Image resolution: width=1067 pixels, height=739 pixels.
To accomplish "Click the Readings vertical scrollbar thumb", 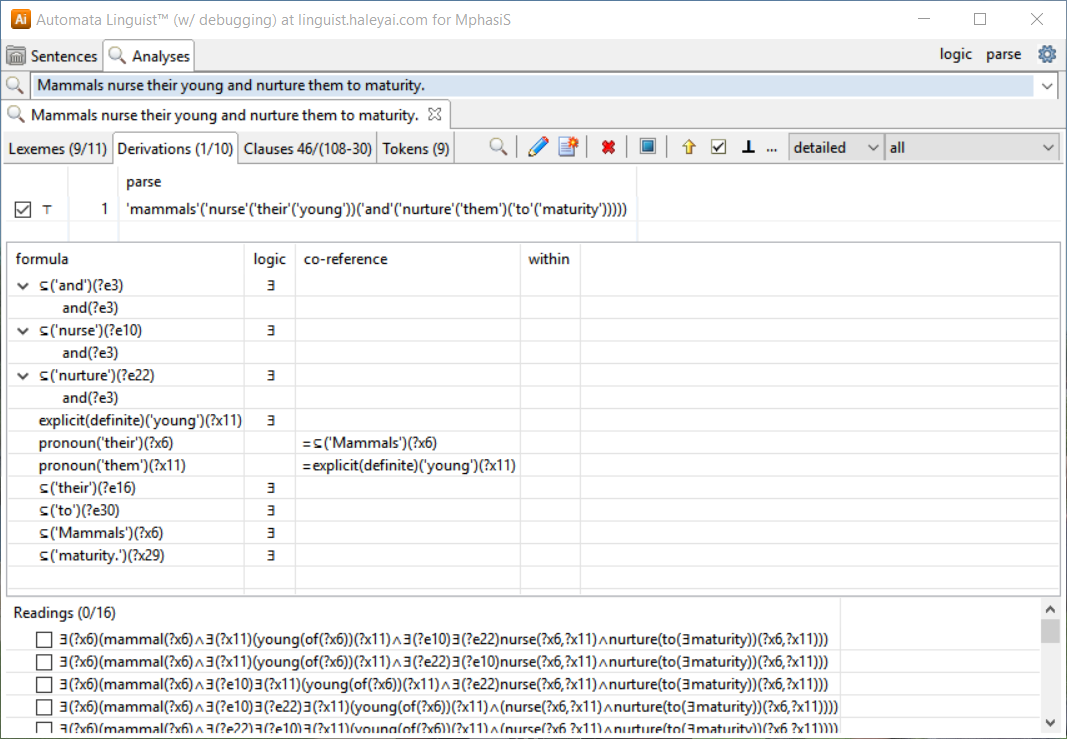I will [1050, 631].
